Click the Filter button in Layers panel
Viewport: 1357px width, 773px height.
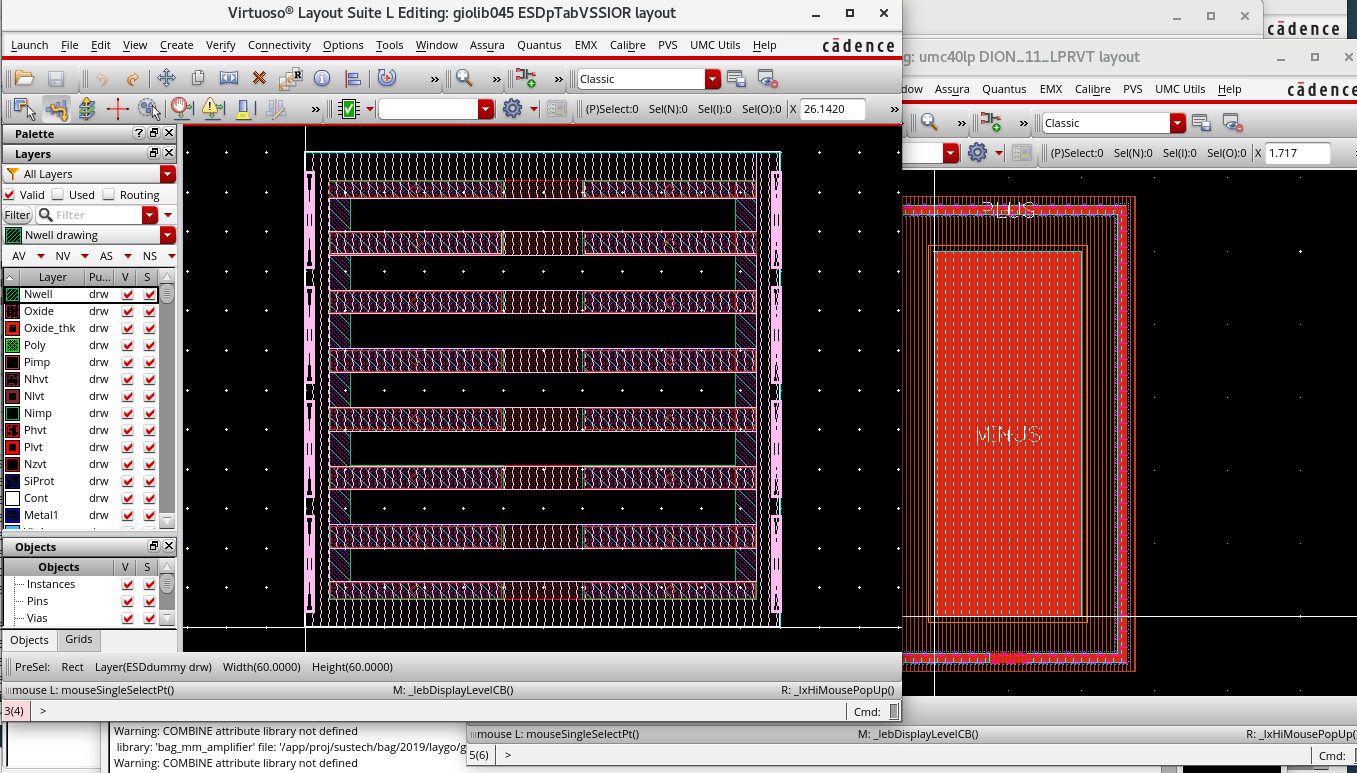pos(17,215)
